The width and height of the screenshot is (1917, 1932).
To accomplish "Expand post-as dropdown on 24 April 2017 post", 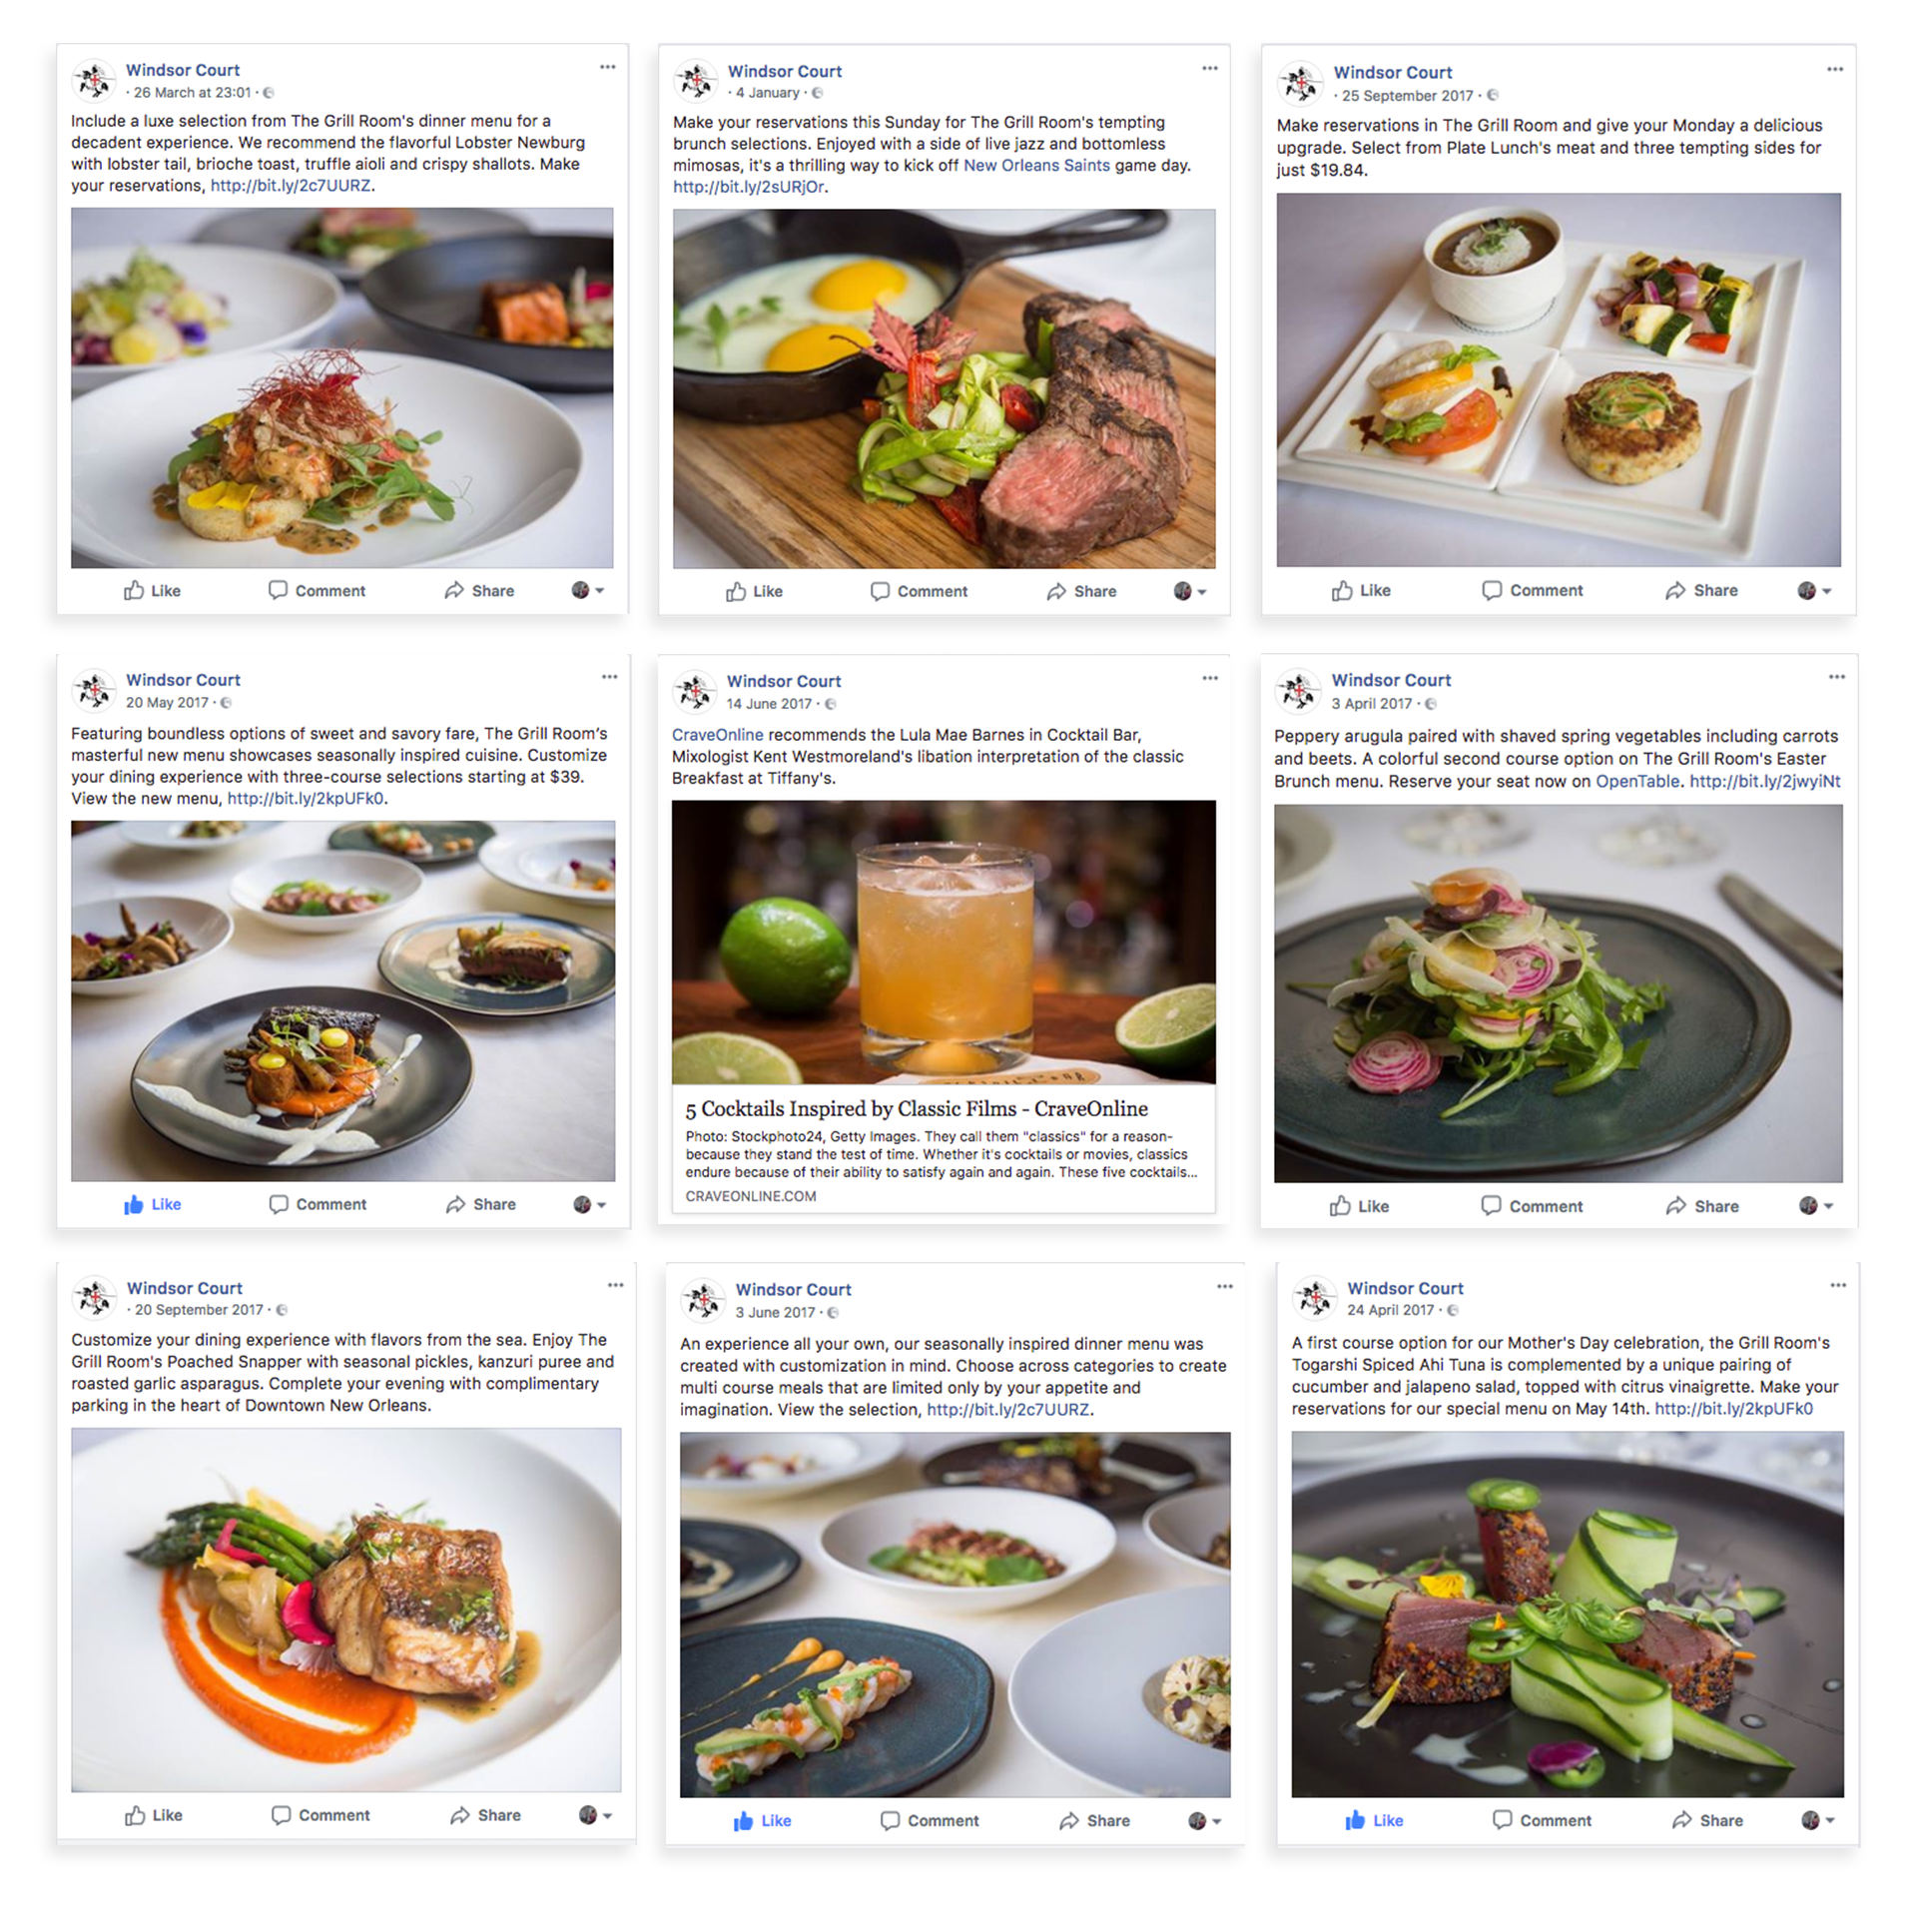I will (1818, 1821).
